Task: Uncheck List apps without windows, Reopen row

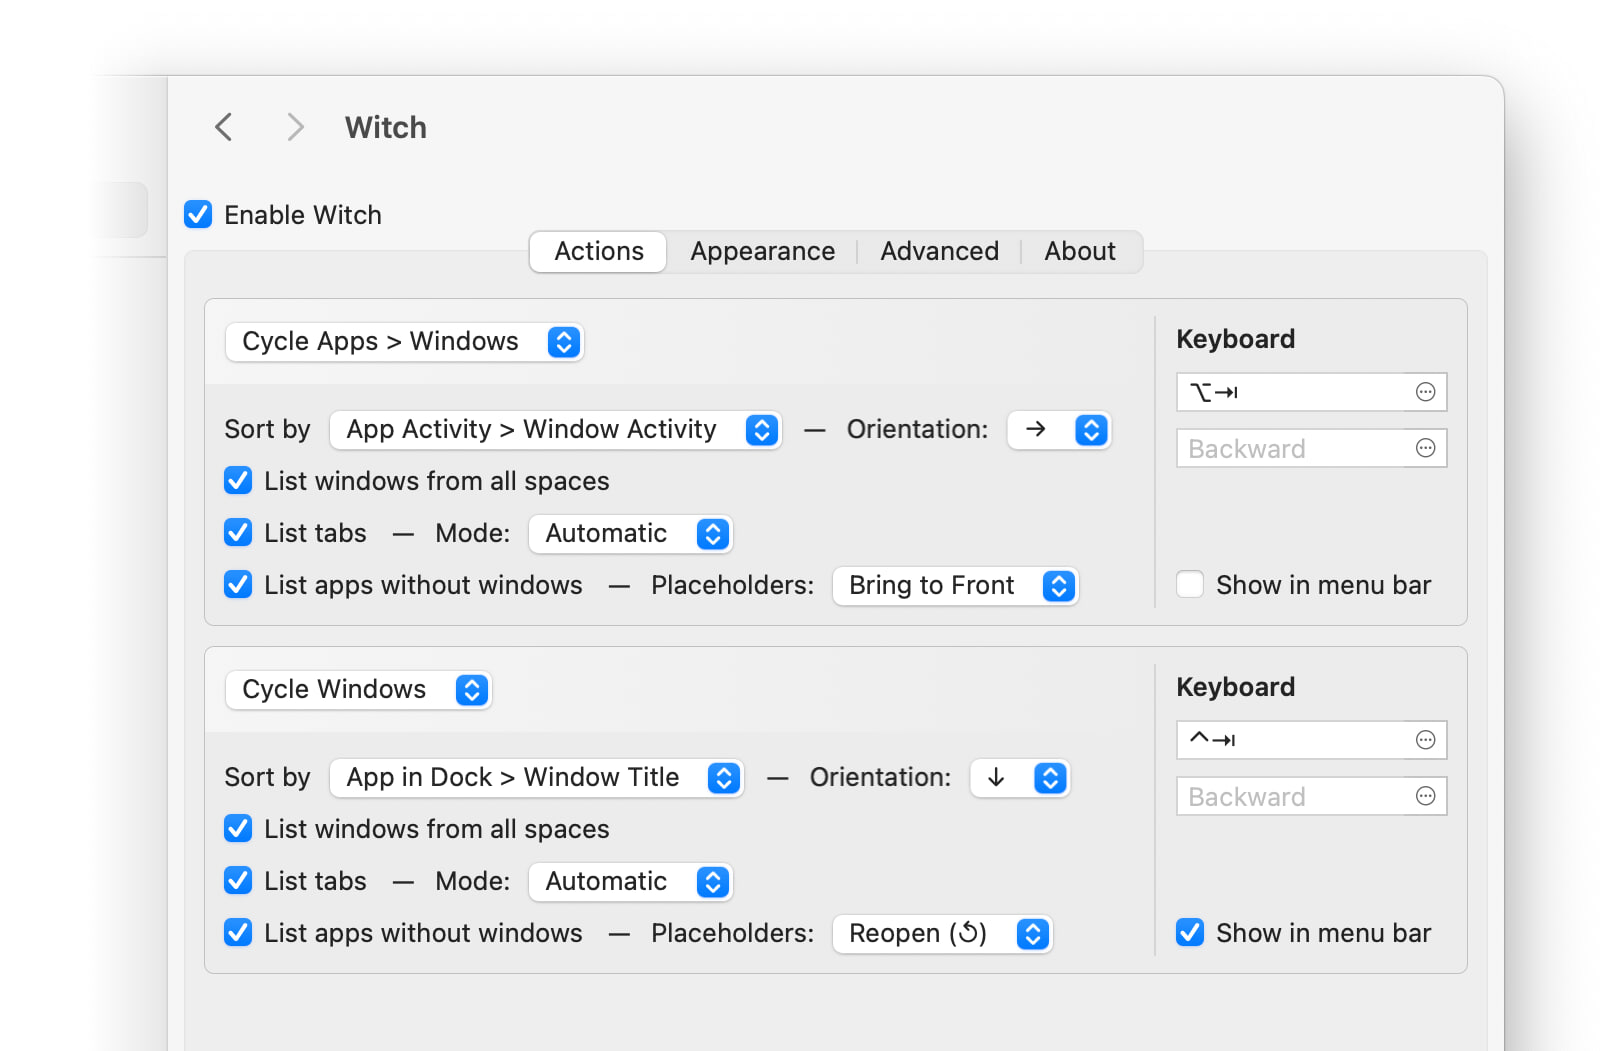Action: 238,932
